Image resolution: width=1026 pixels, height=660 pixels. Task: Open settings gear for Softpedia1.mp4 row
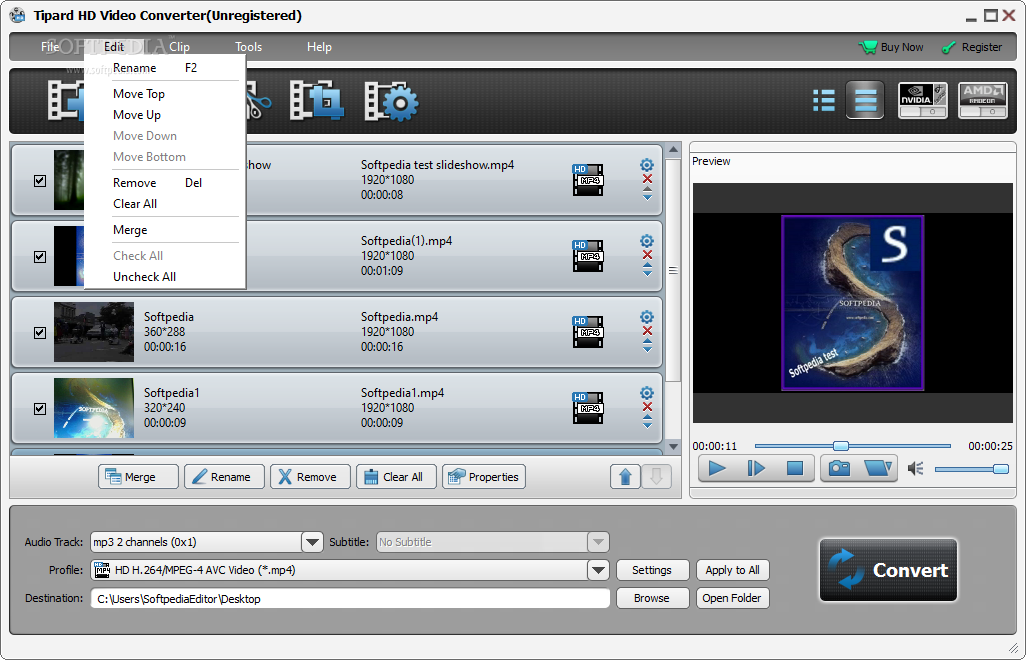(646, 392)
